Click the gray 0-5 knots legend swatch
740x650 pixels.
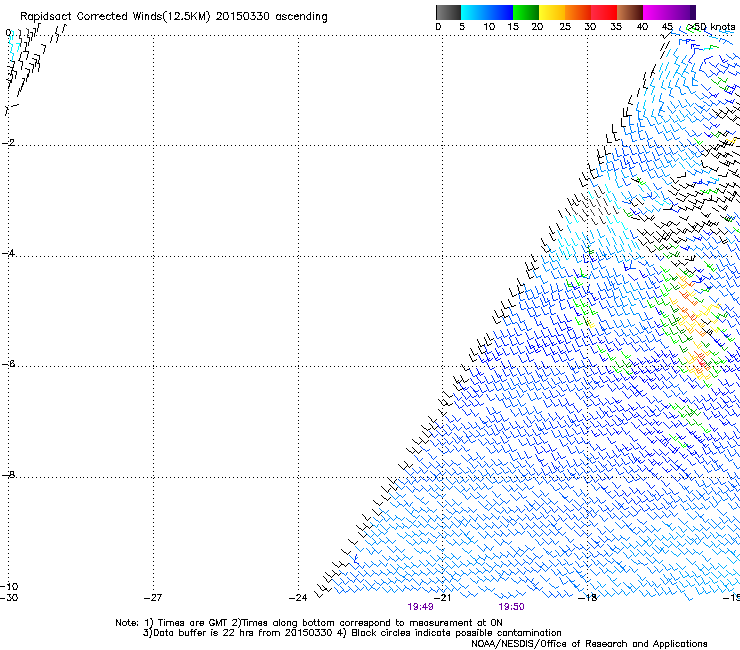(x=448, y=12)
